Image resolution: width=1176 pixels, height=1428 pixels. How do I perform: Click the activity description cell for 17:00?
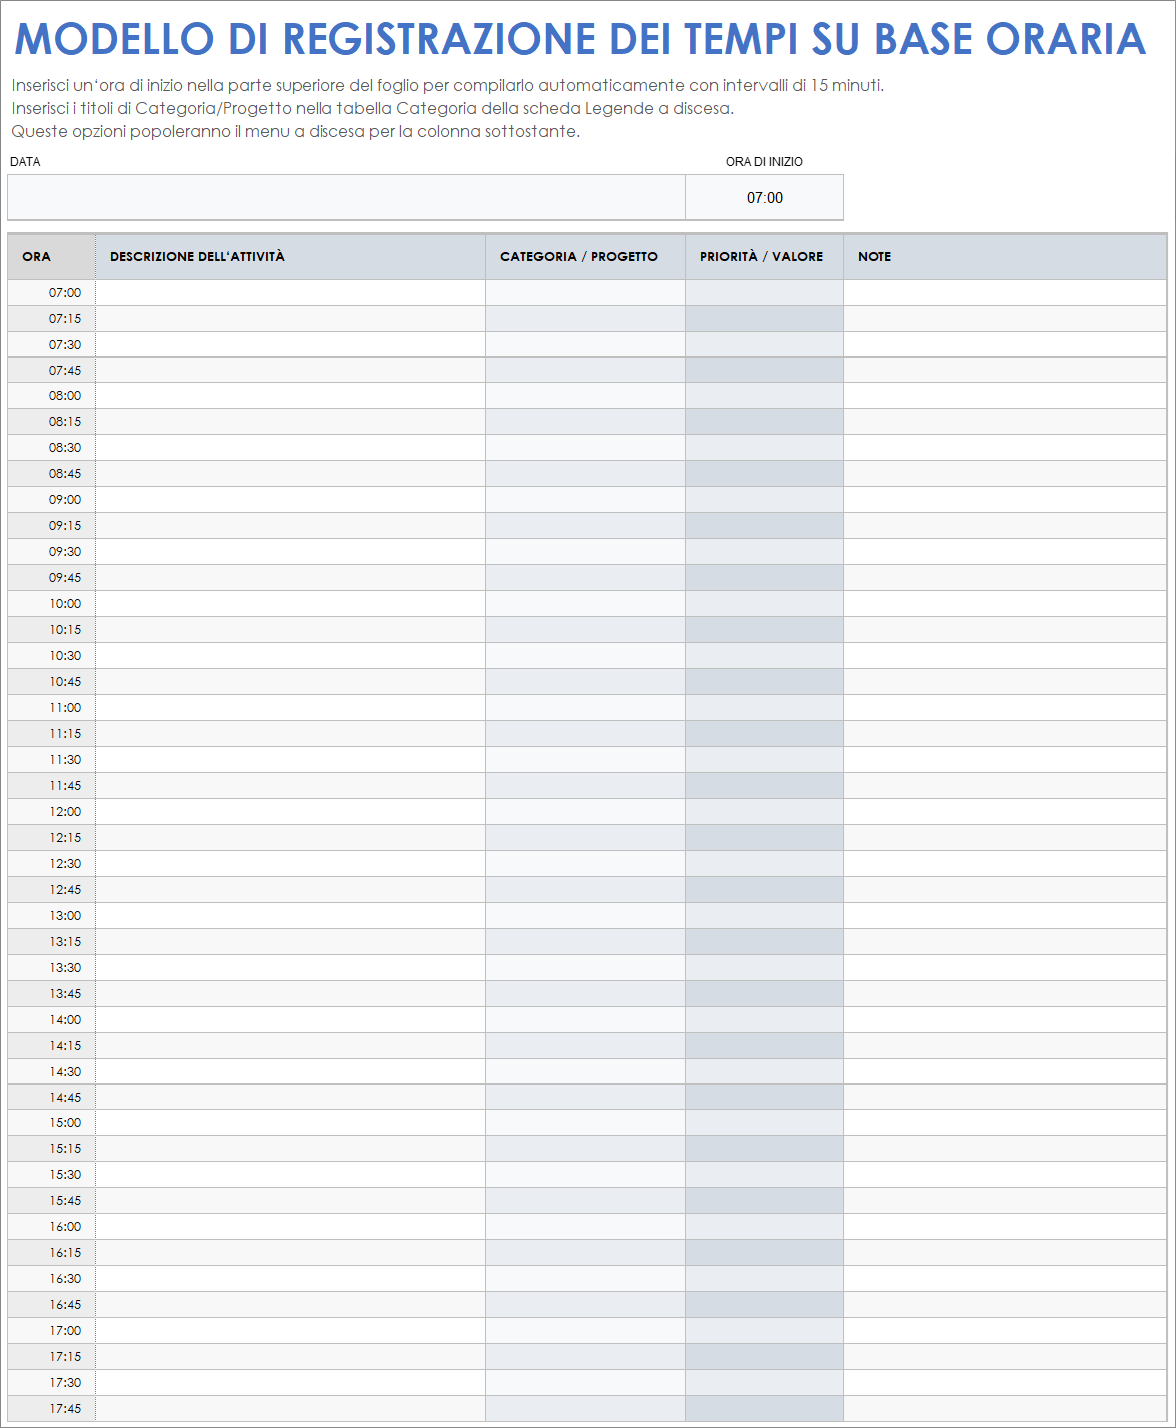(290, 1331)
